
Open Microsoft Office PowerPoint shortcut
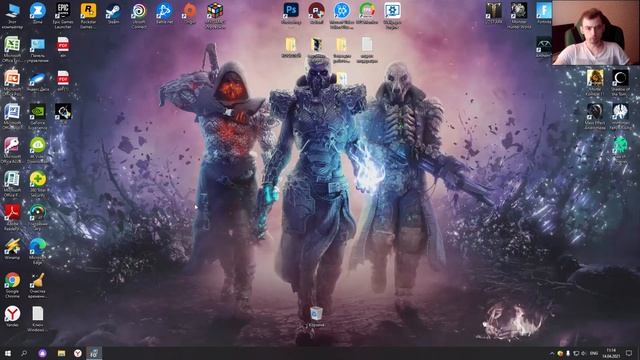(x=12, y=78)
